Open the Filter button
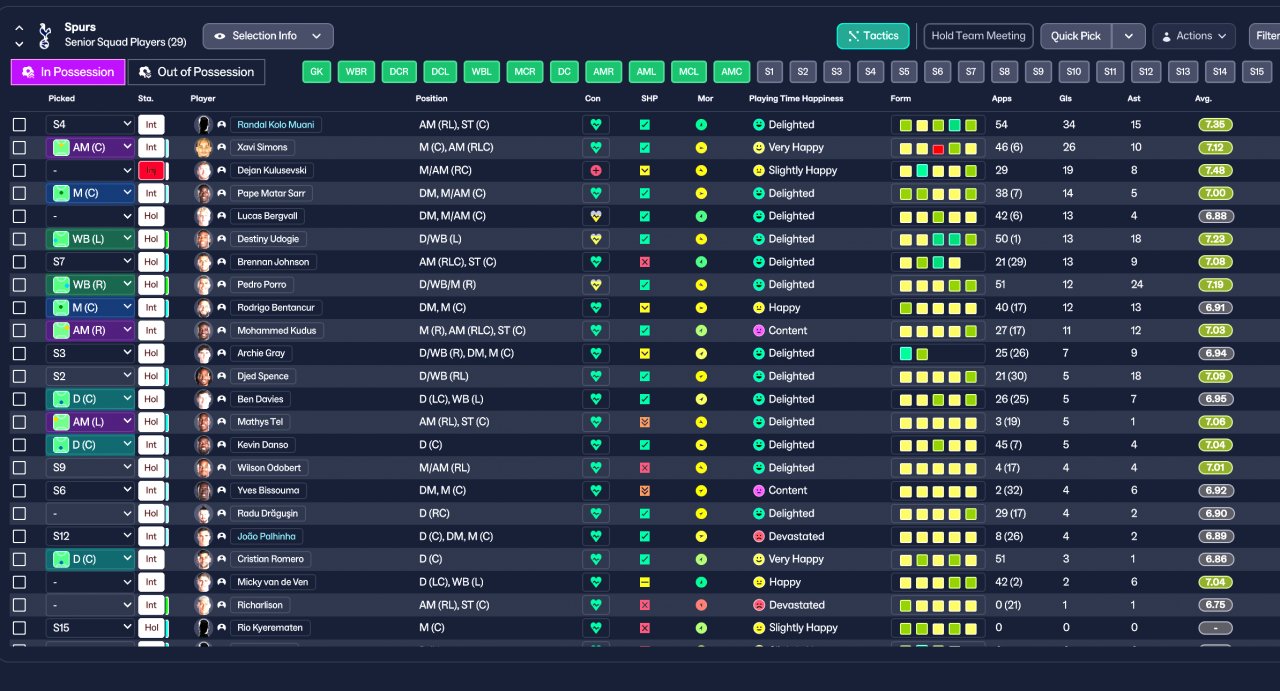 coord(1266,36)
